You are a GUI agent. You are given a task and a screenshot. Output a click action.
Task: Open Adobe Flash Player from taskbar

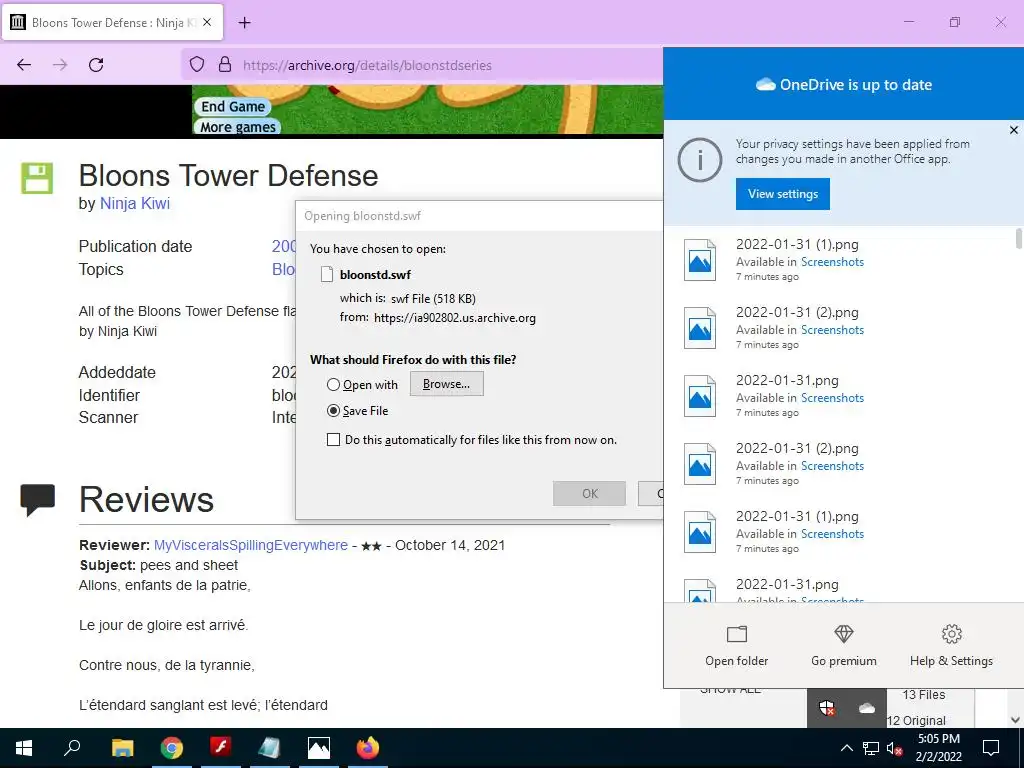pos(221,748)
